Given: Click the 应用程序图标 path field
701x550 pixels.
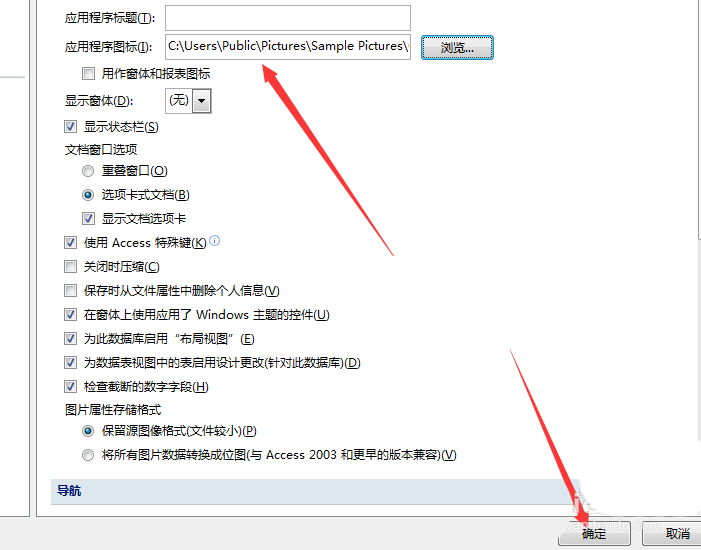Looking at the screenshot, I should click(288, 47).
